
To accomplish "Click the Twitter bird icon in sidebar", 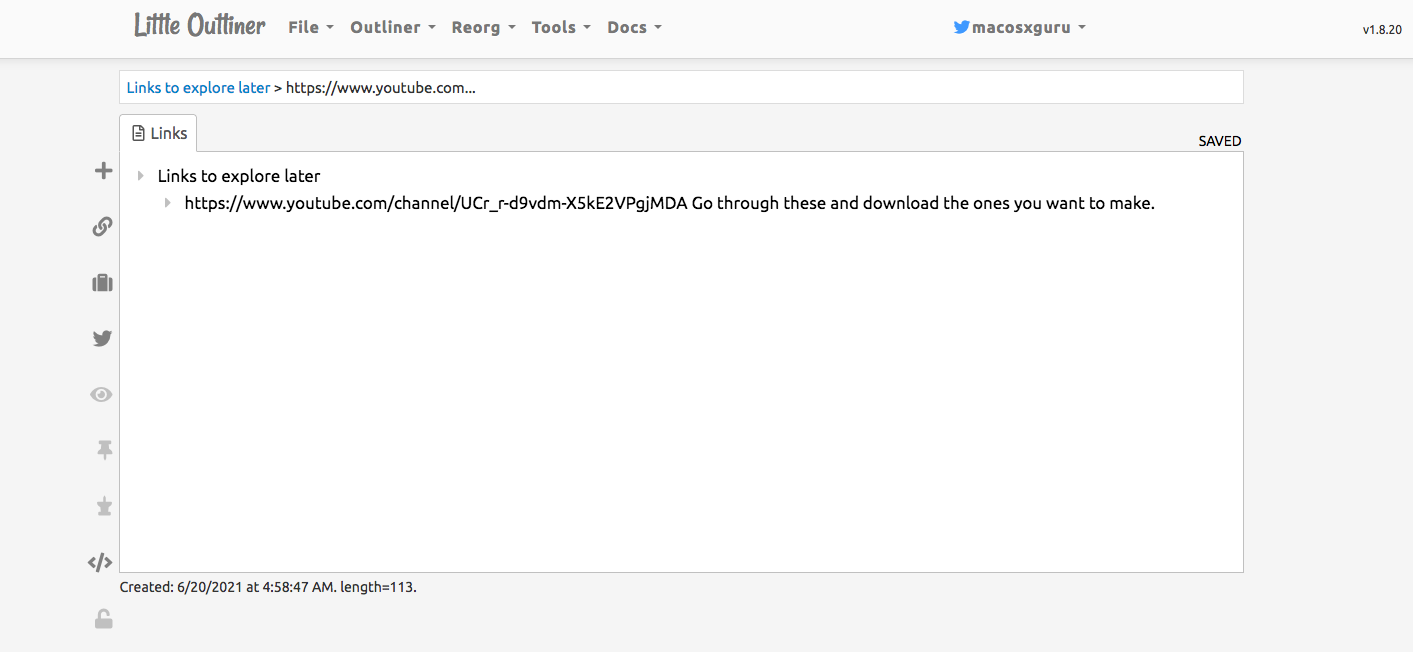I will [x=102, y=339].
